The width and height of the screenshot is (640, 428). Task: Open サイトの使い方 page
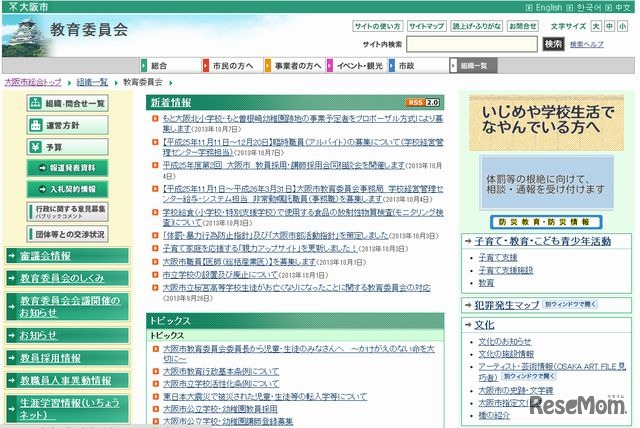pos(377,26)
